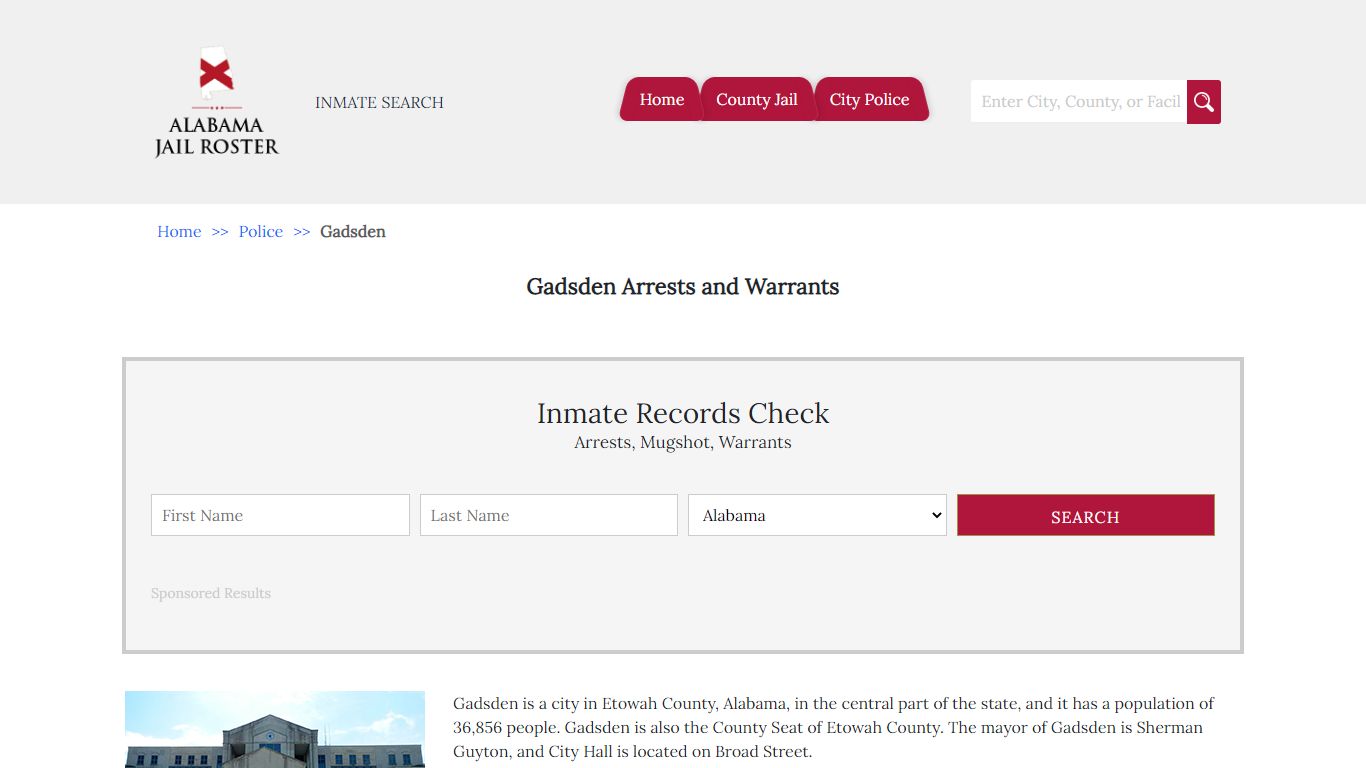Select the City Police navigation item
Viewport: 1366px width, 768px height.
(x=870, y=99)
